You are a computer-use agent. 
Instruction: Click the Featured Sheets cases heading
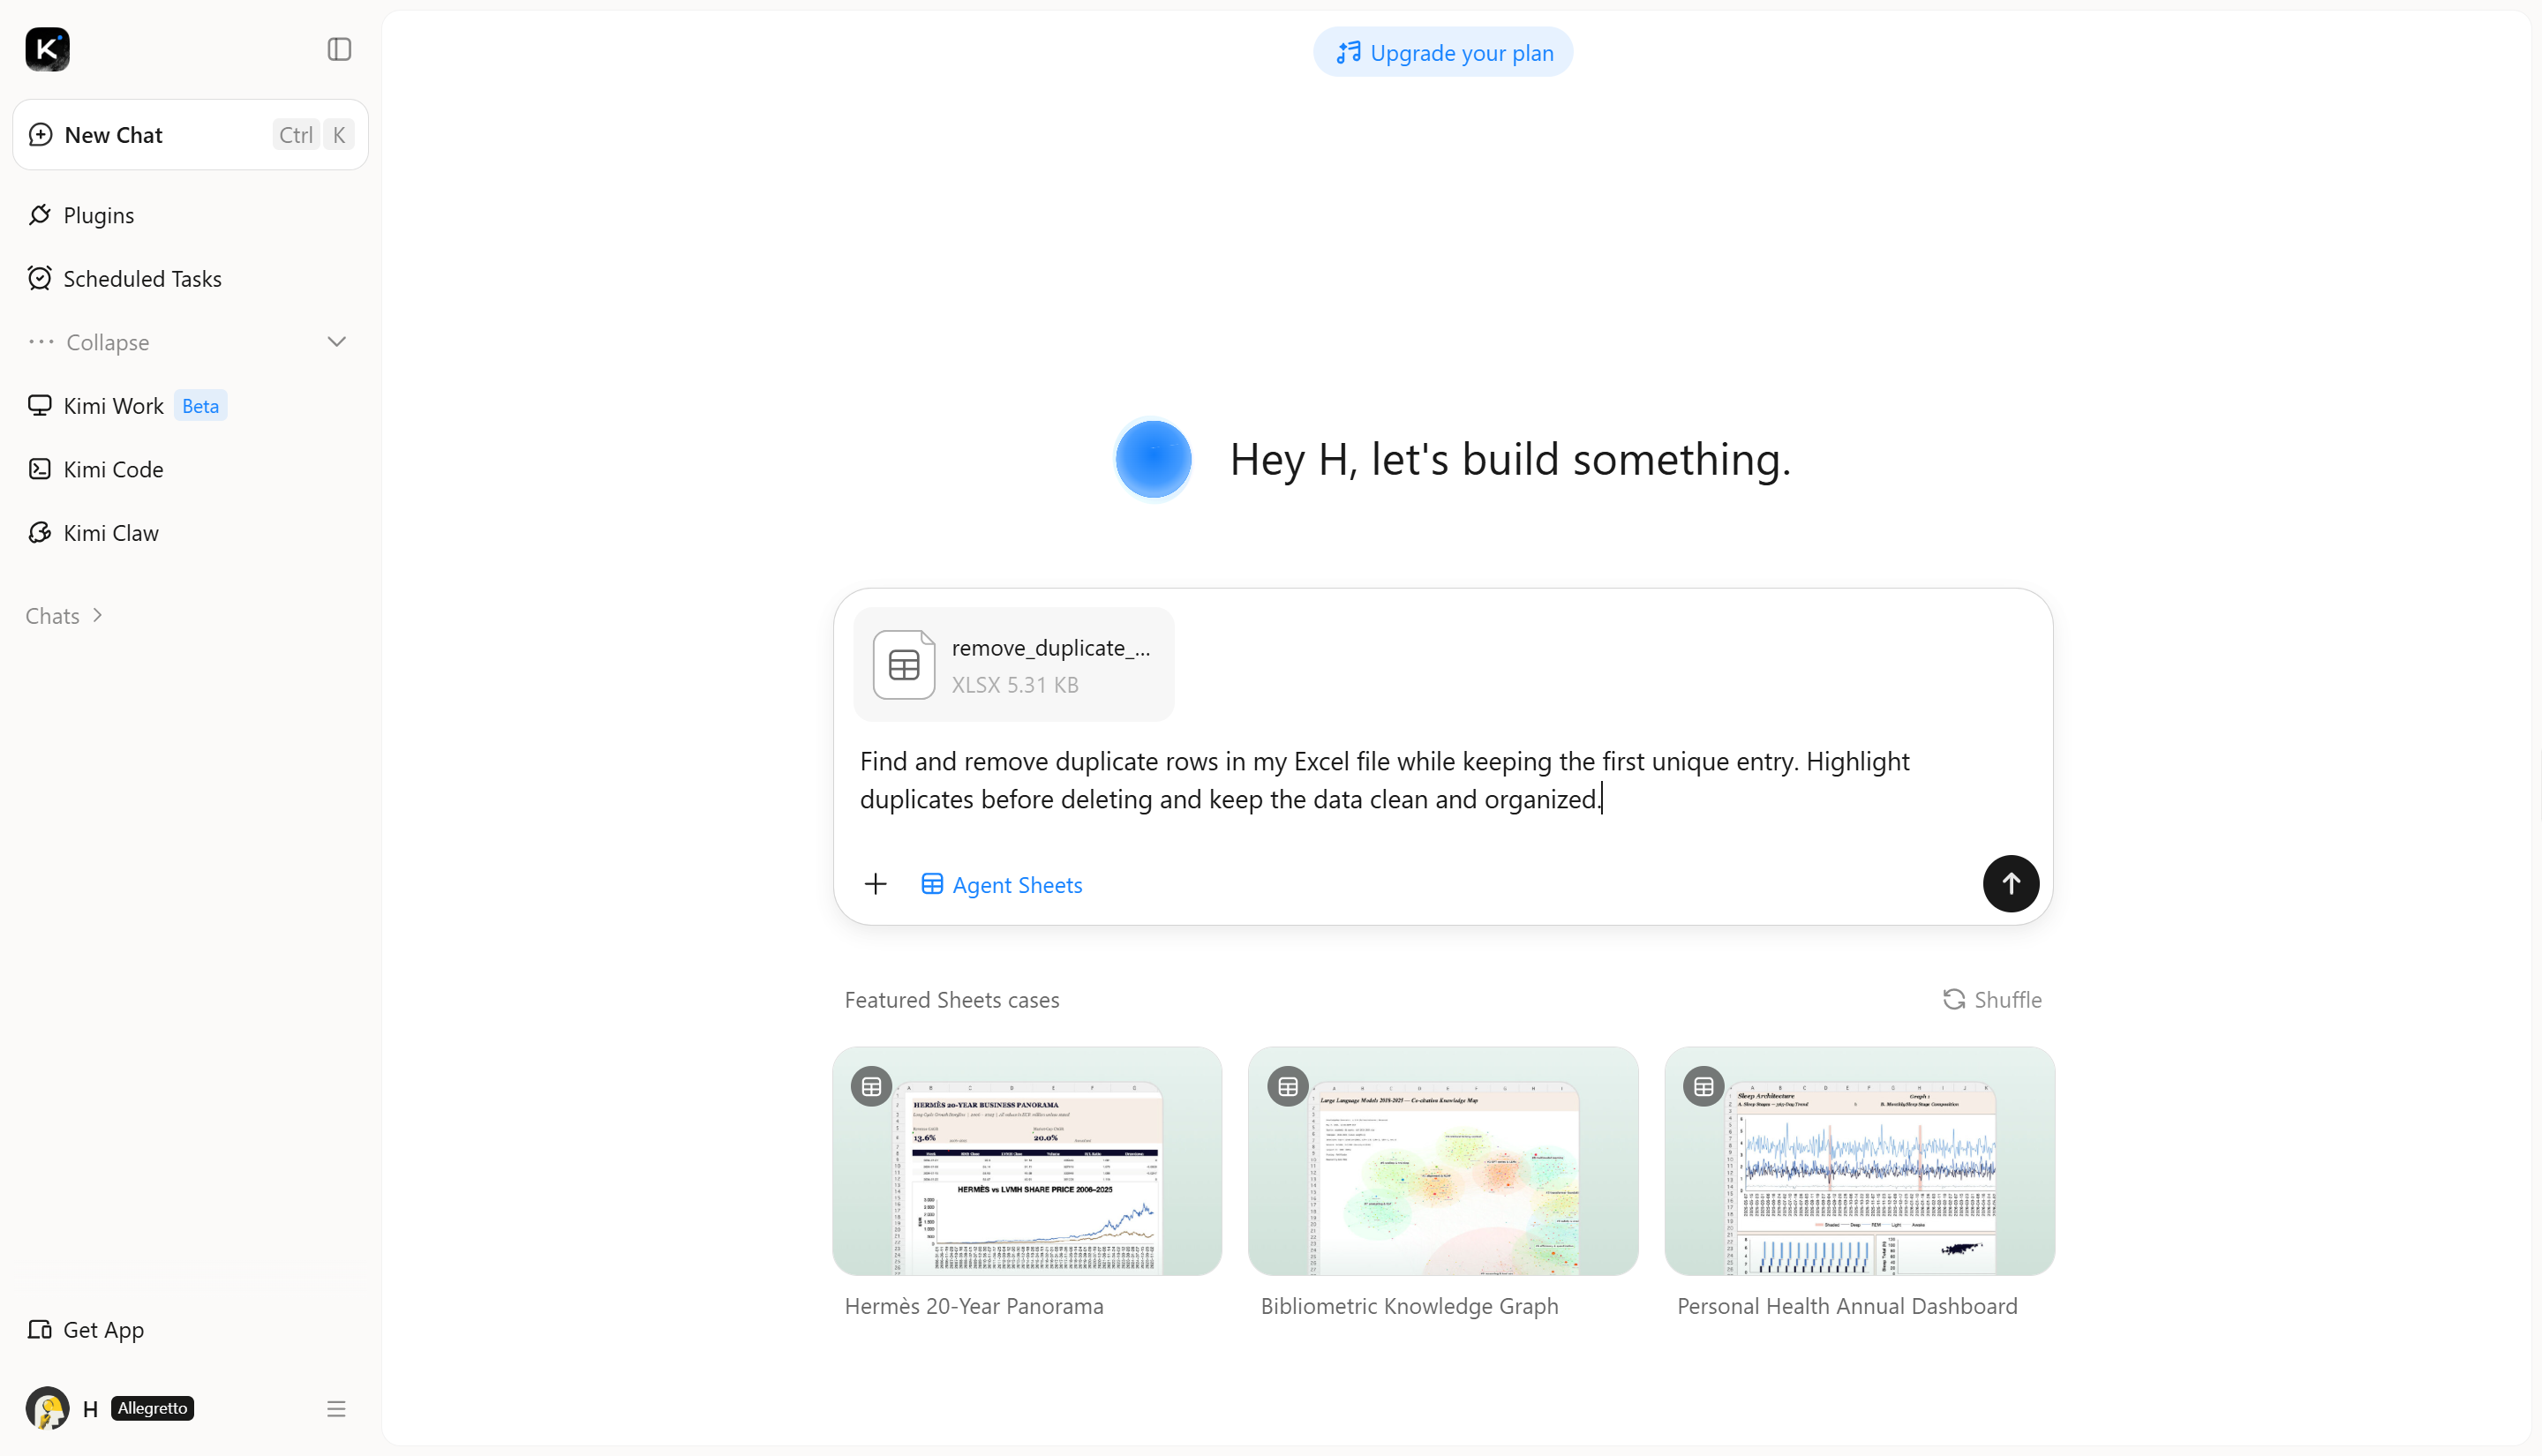(952, 1000)
